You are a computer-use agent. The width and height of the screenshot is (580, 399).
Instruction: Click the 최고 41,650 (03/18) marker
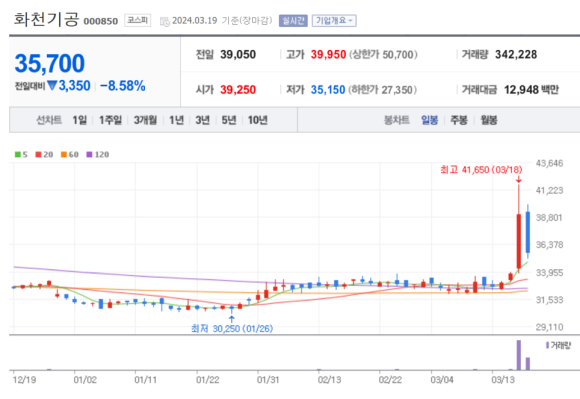[x=481, y=170]
